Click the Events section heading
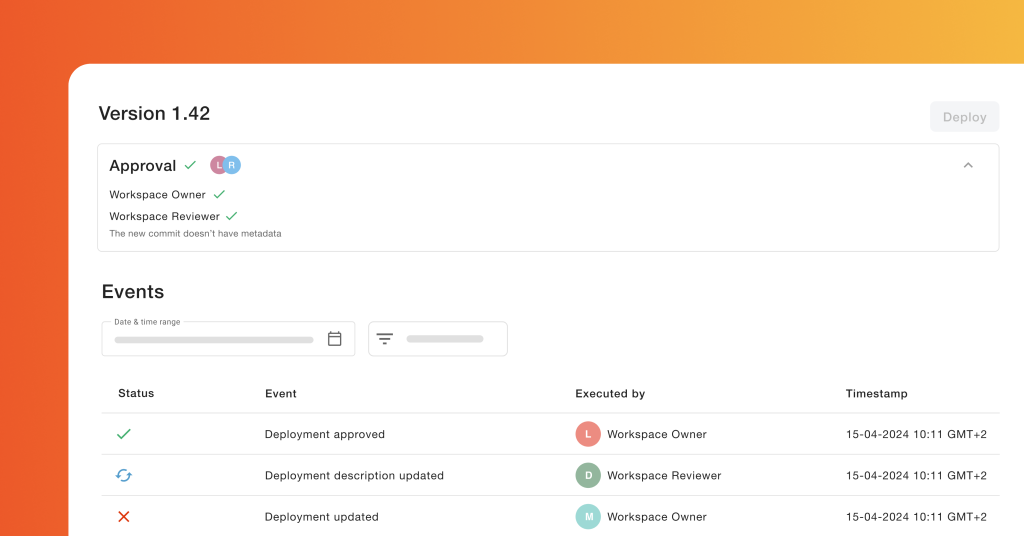Viewport: 1024px width, 536px height. point(133,291)
